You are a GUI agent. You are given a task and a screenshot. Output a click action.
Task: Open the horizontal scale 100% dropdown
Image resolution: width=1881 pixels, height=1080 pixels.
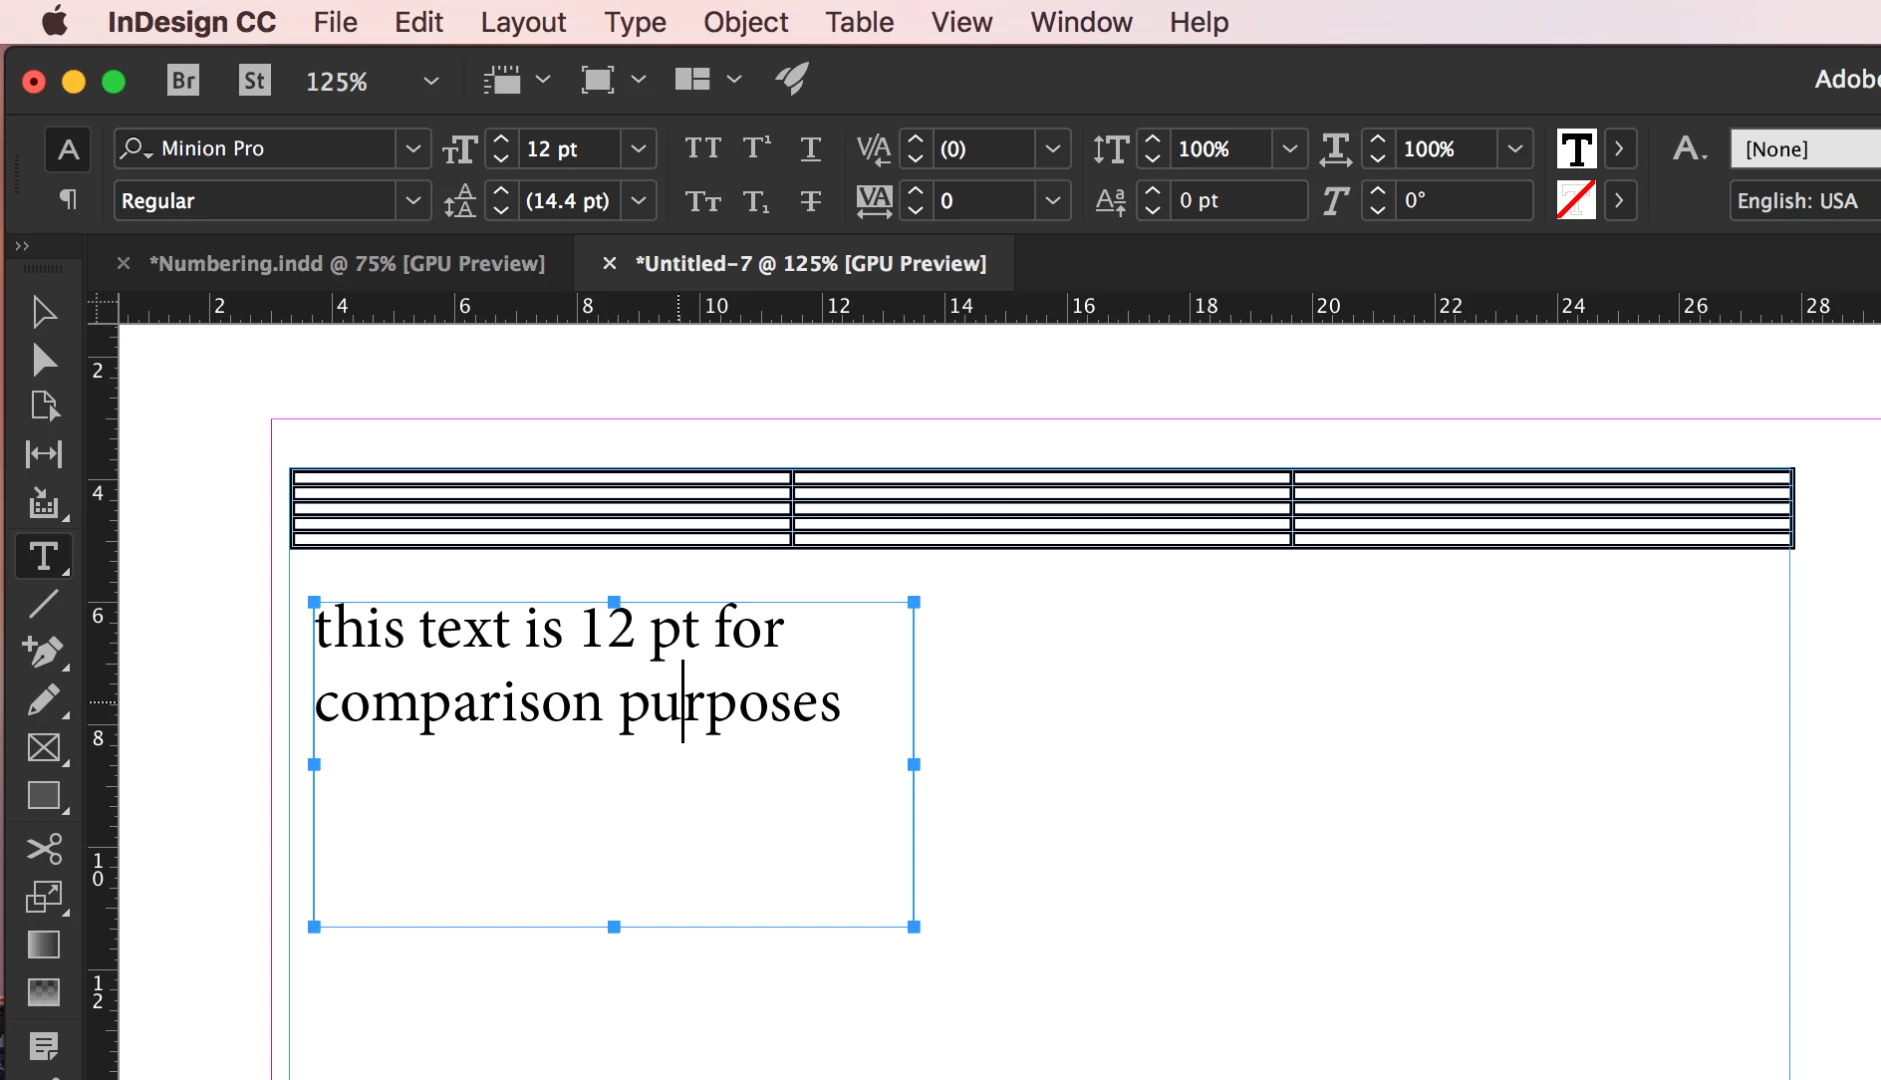(x=1515, y=149)
